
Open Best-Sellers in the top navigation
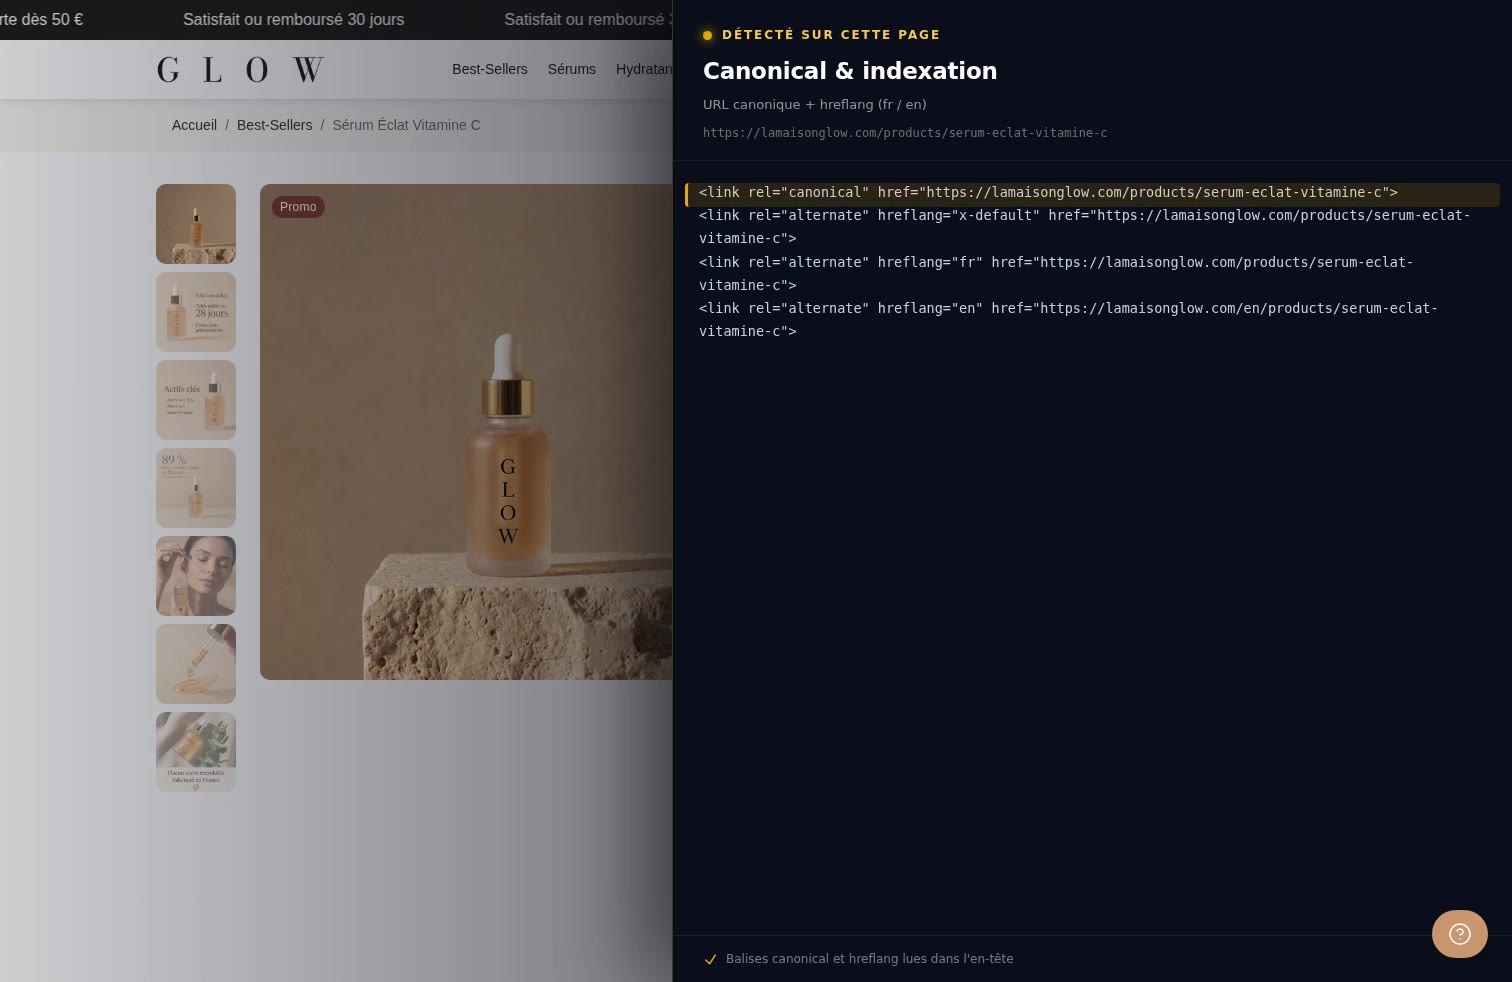coord(490,69)
